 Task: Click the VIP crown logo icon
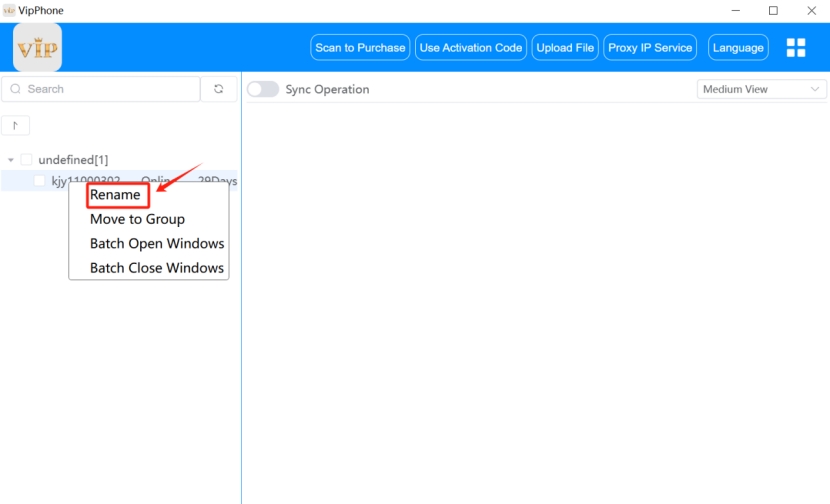click(37, 48)
